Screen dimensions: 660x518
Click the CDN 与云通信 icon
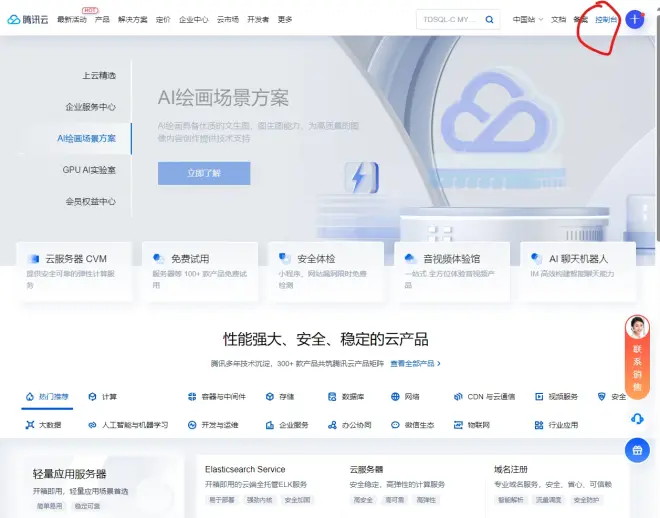point(458,396)
